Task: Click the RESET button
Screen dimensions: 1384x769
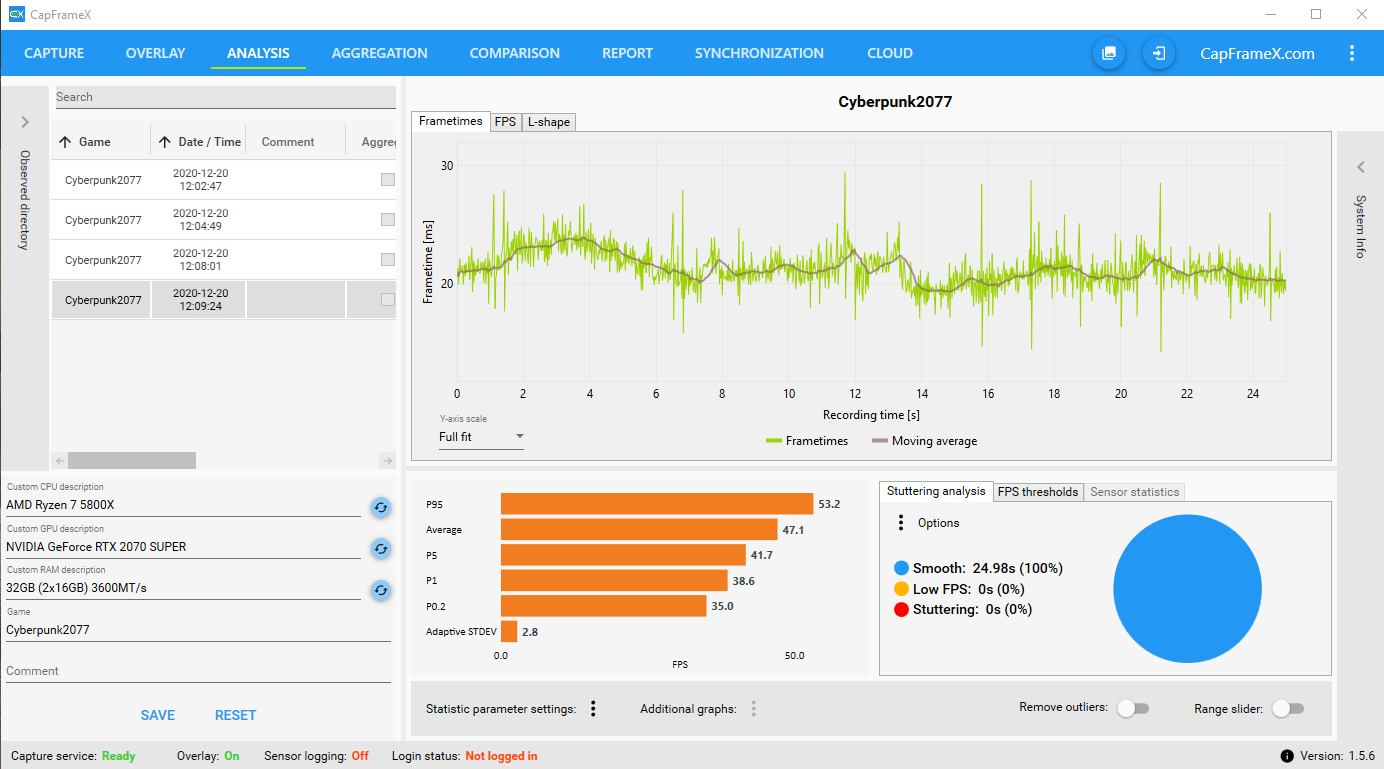Action: click(x=235, y=715)
